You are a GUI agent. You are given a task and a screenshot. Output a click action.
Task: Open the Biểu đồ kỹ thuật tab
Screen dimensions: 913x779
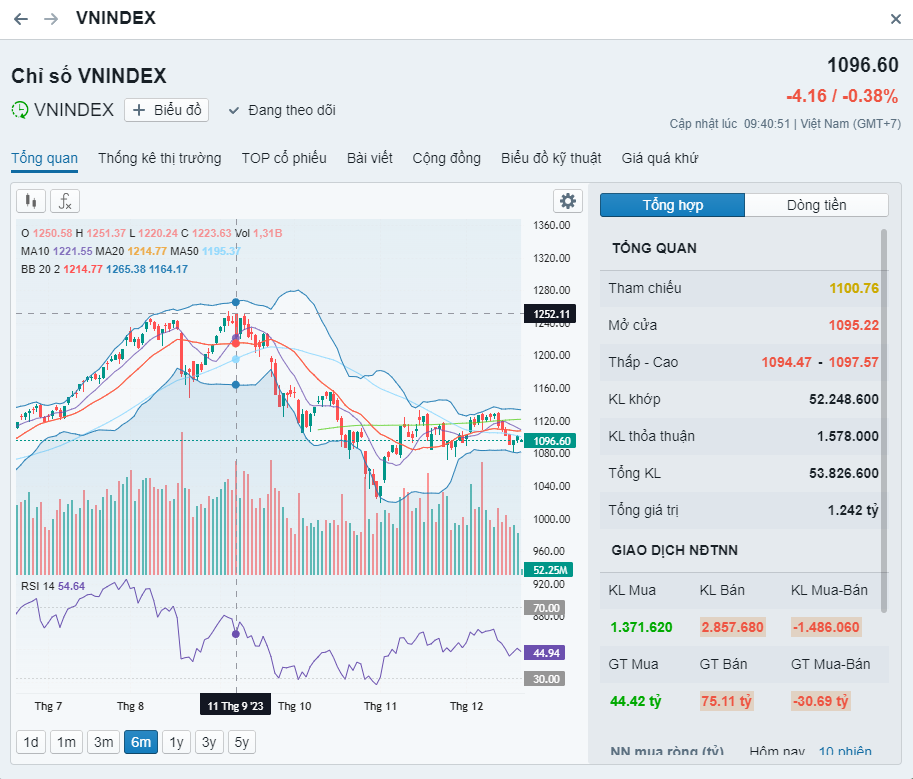551,158
